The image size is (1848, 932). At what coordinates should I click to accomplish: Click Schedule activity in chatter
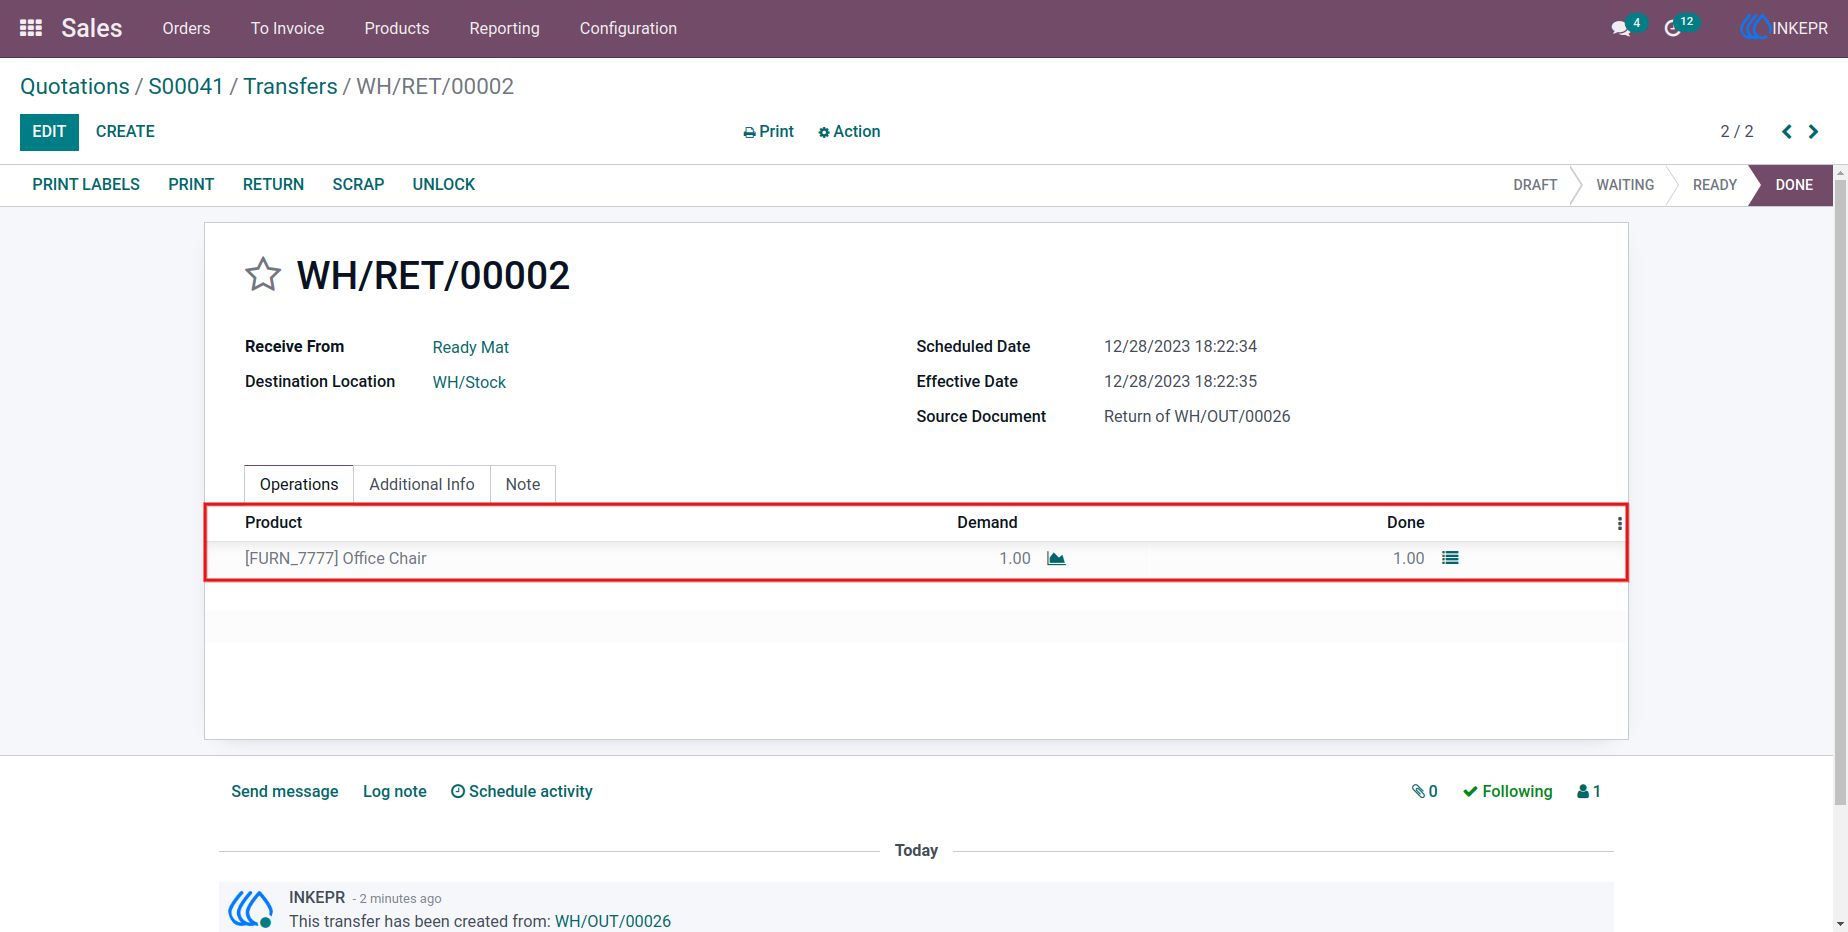point(521,791)
